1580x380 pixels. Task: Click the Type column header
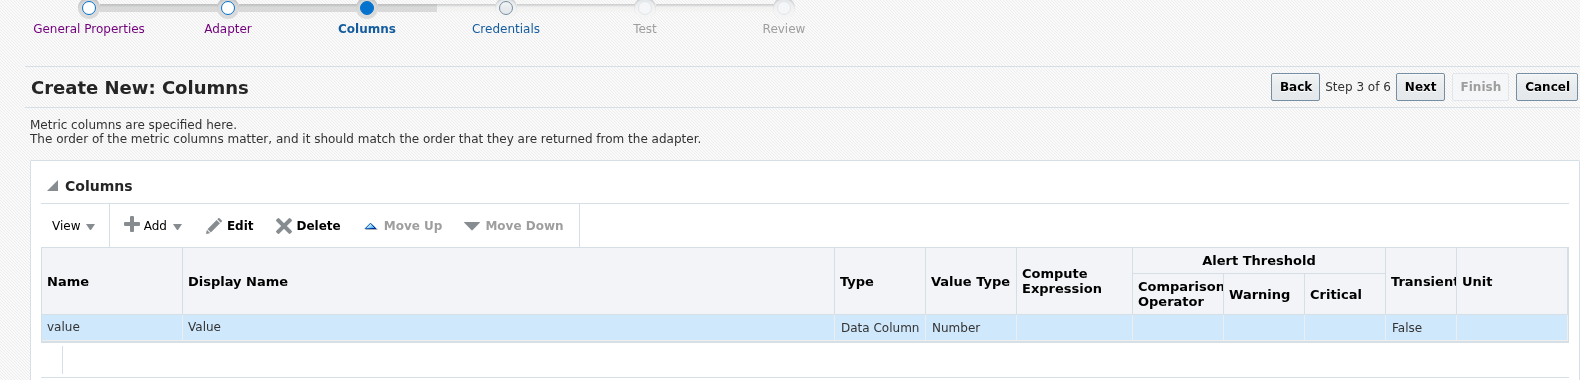click(880, 282)
